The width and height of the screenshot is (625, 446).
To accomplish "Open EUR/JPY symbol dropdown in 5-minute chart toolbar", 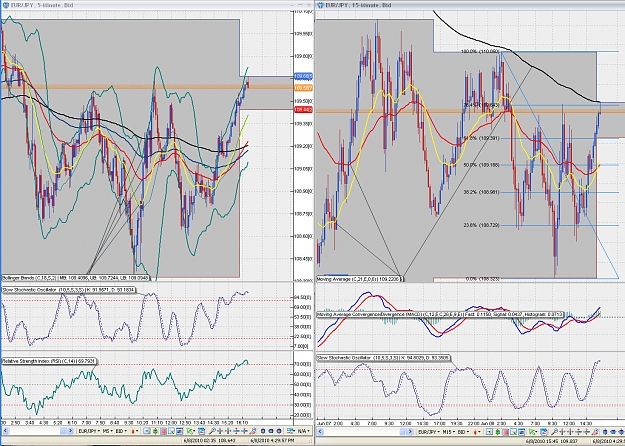I will (x=89, y=431).
